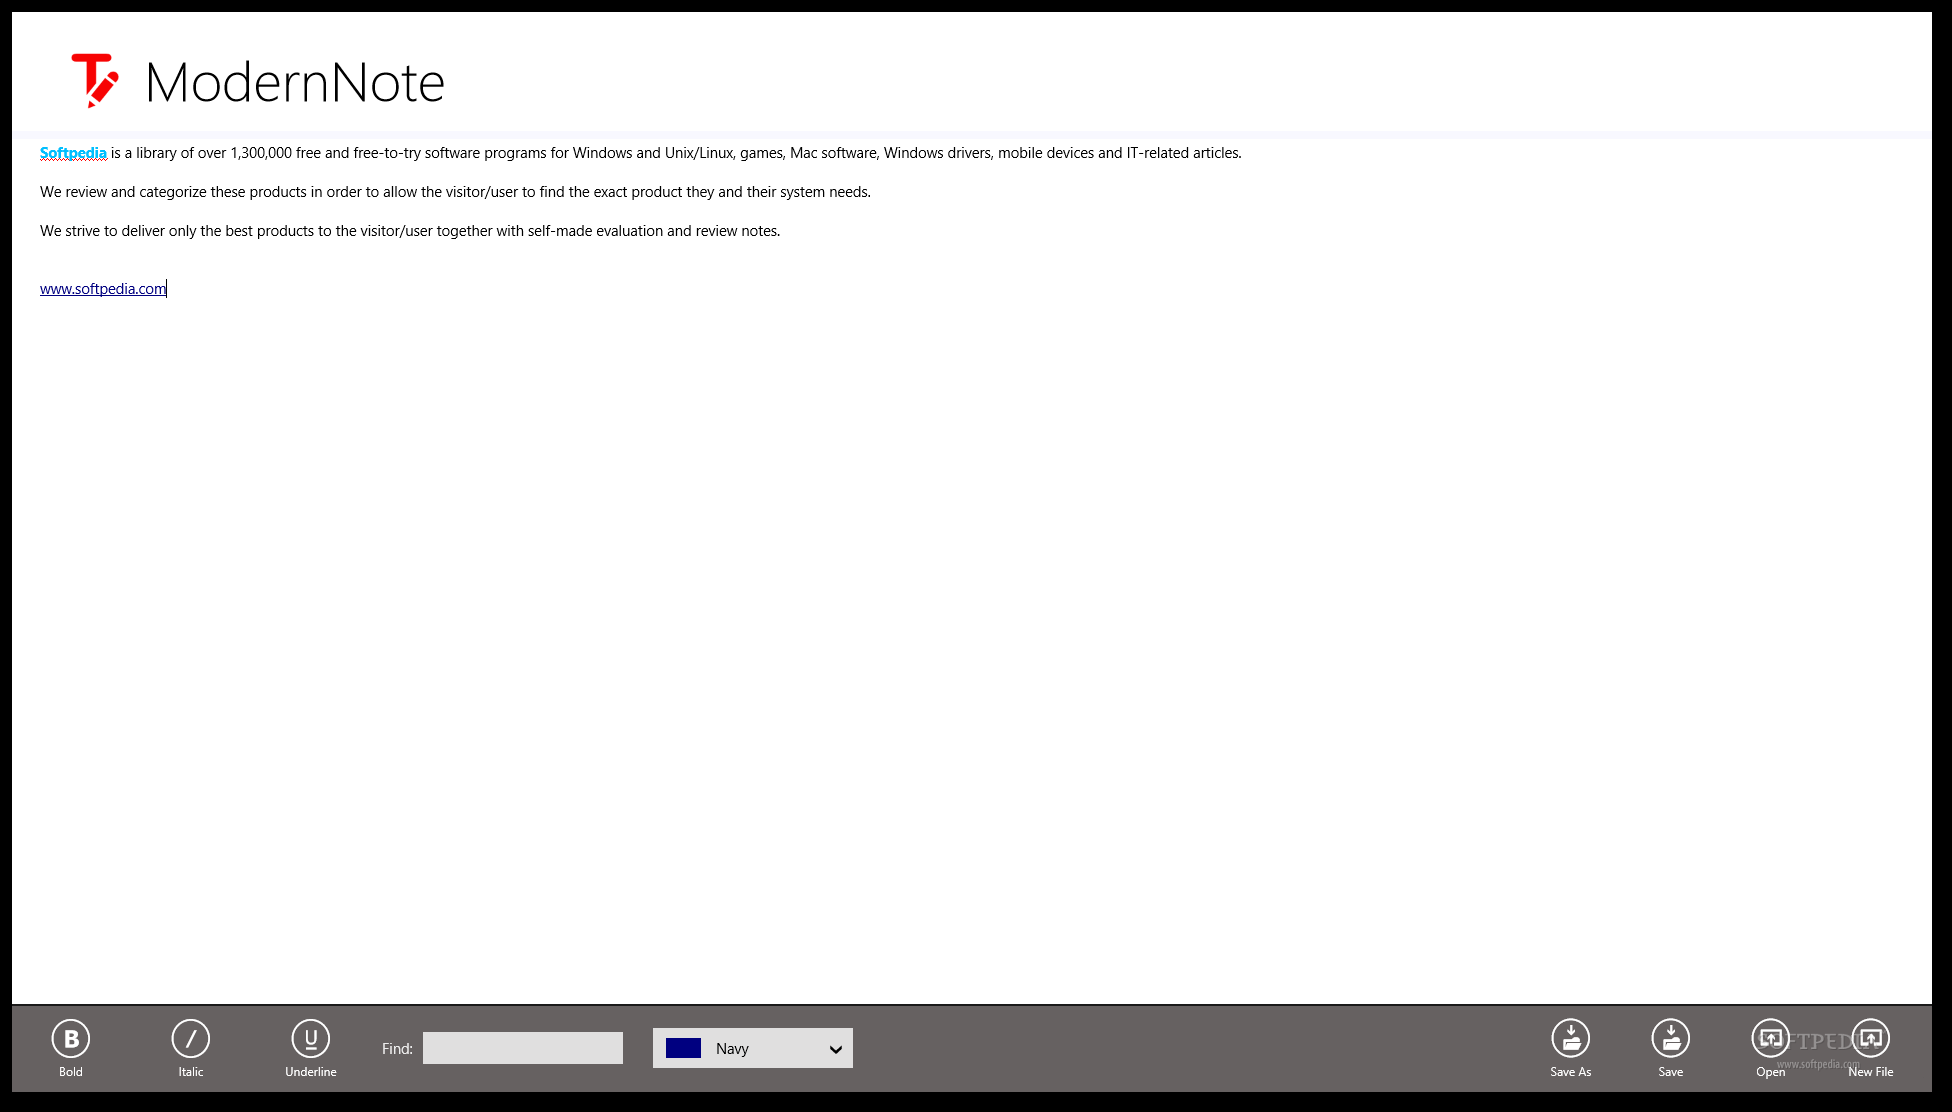Image resolution: width=1952 pixels, height=1112 pixels.
Task: Toggle Bold formatting button
Action: [71, 1039]
